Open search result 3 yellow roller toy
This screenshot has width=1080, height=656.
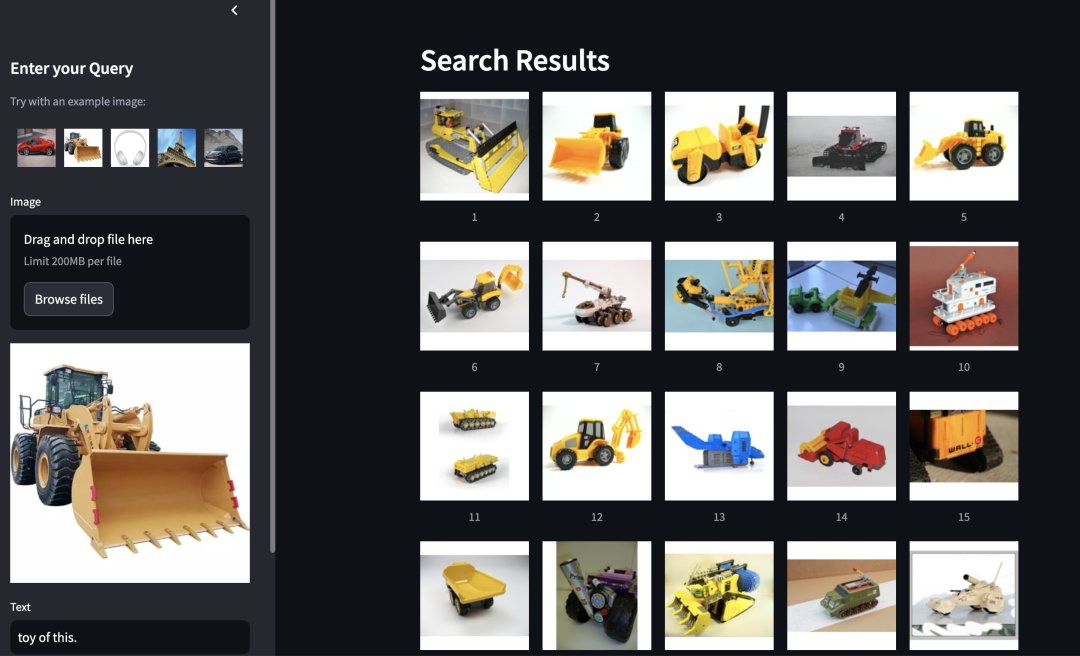pos(719,146)
